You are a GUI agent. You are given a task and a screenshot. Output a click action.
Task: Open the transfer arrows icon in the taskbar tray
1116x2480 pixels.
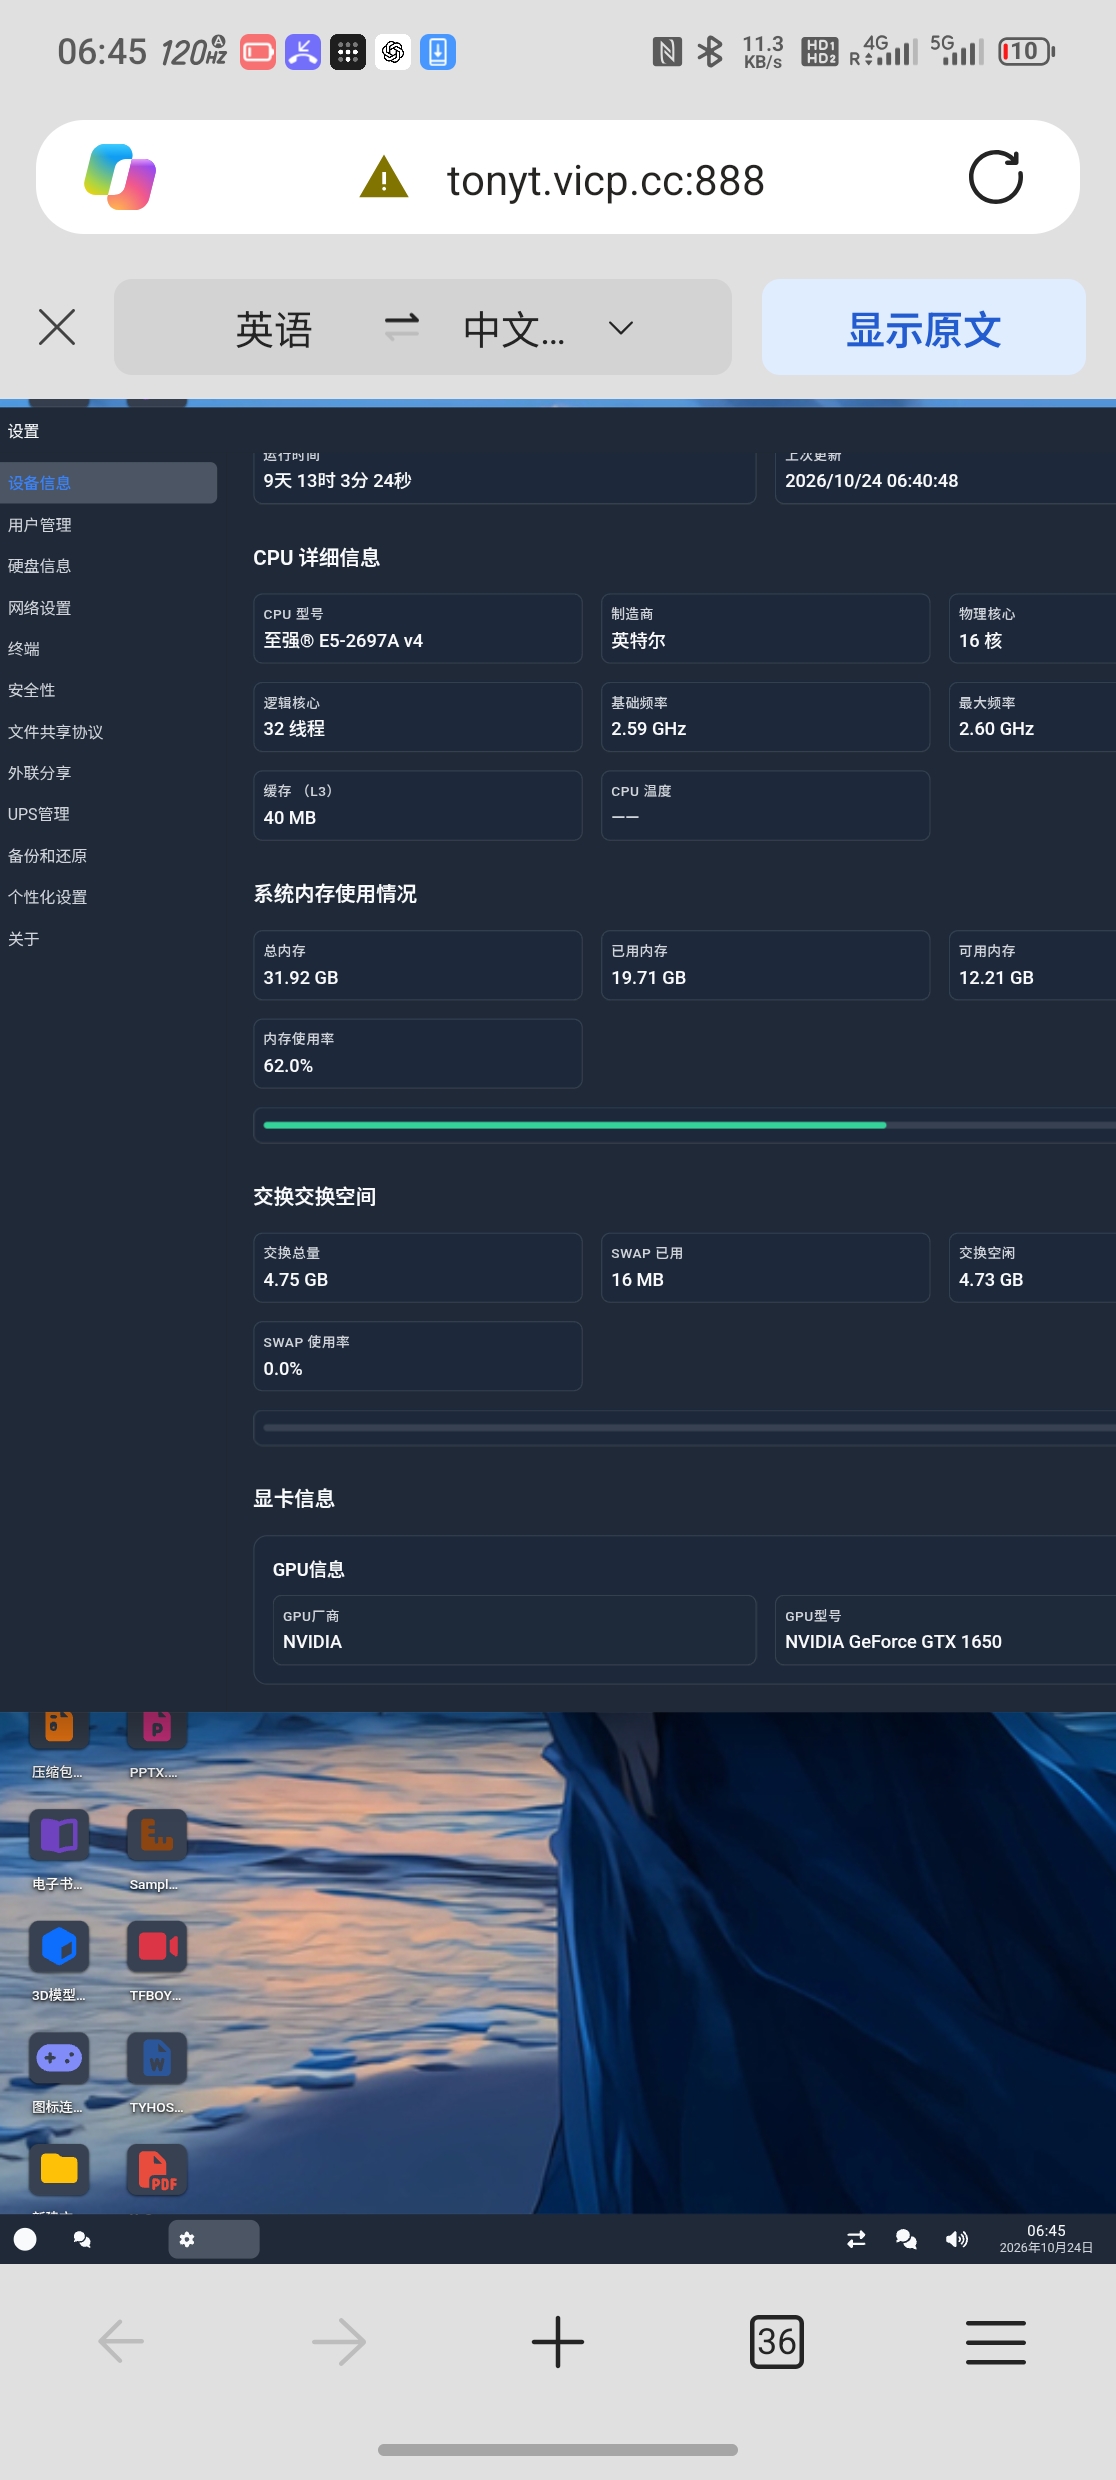pyautogui.click(x=856, y=2239)
